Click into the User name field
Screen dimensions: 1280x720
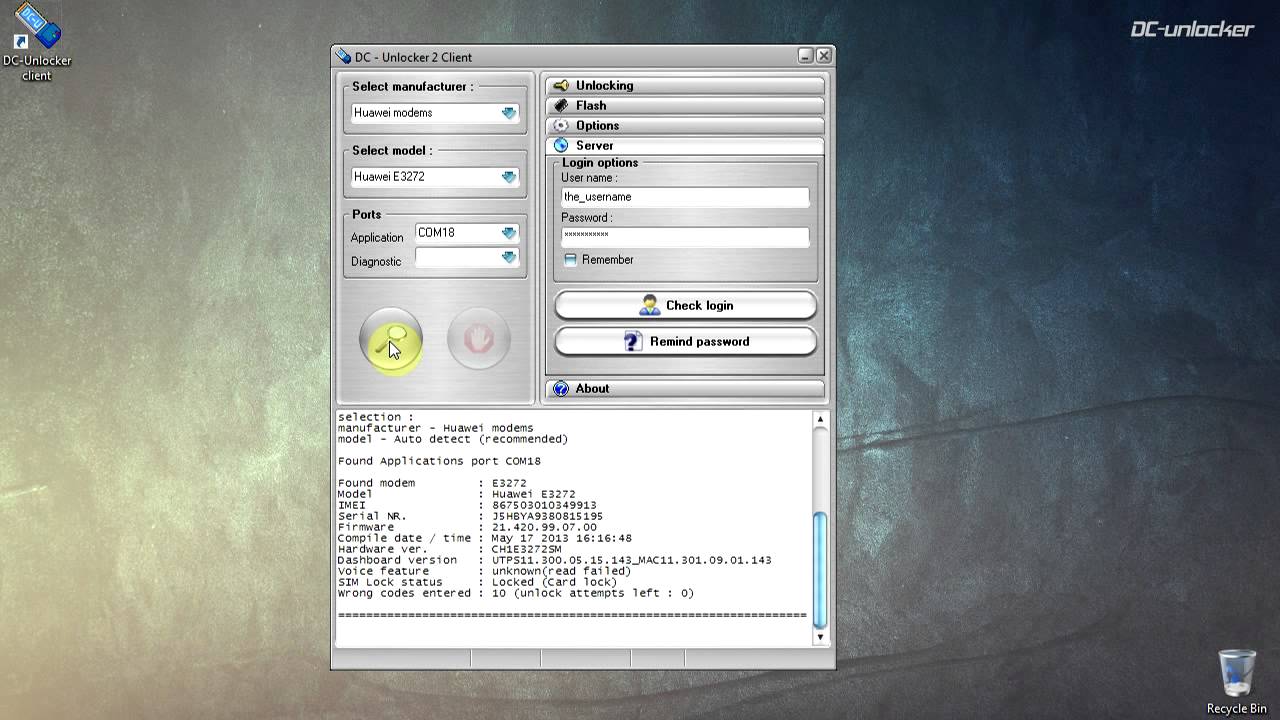(684, 197)
